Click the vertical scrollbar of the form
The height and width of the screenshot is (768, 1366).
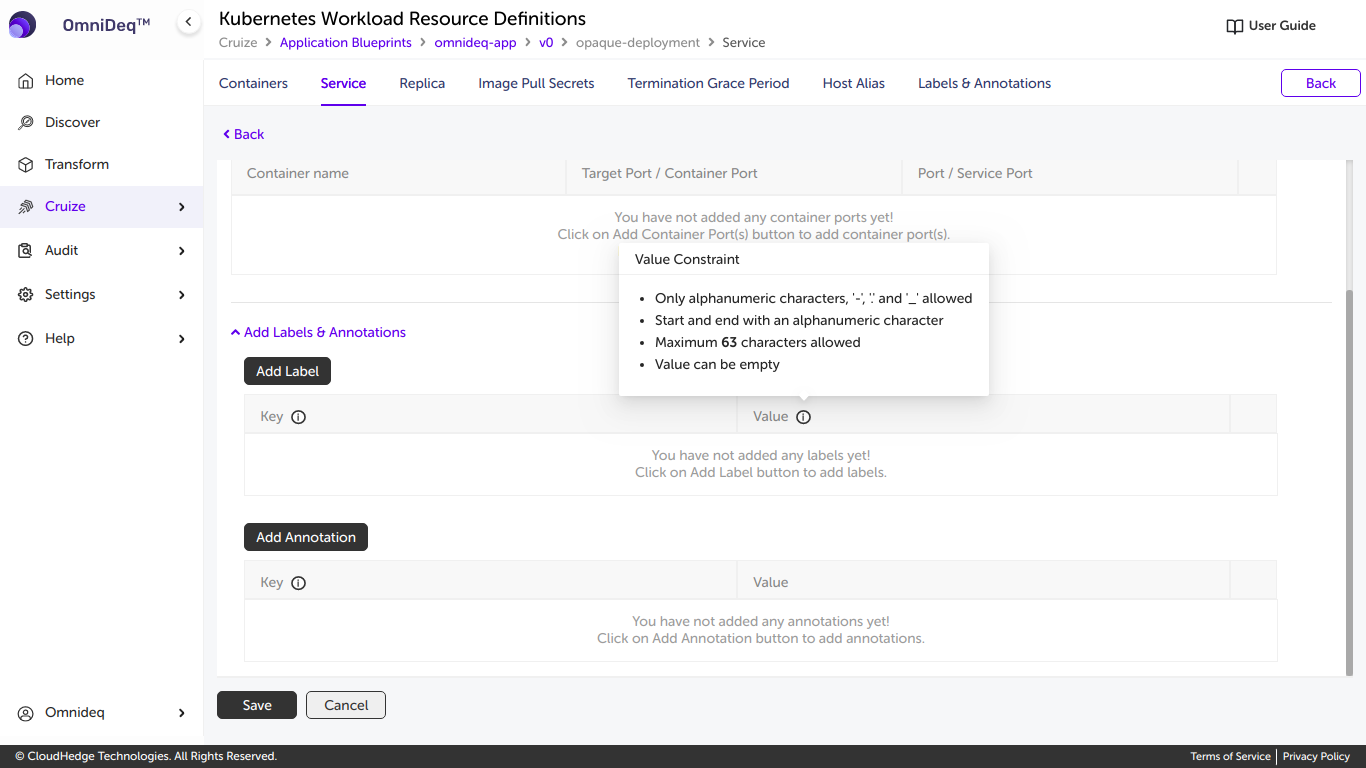click(x=1349, y=480)
